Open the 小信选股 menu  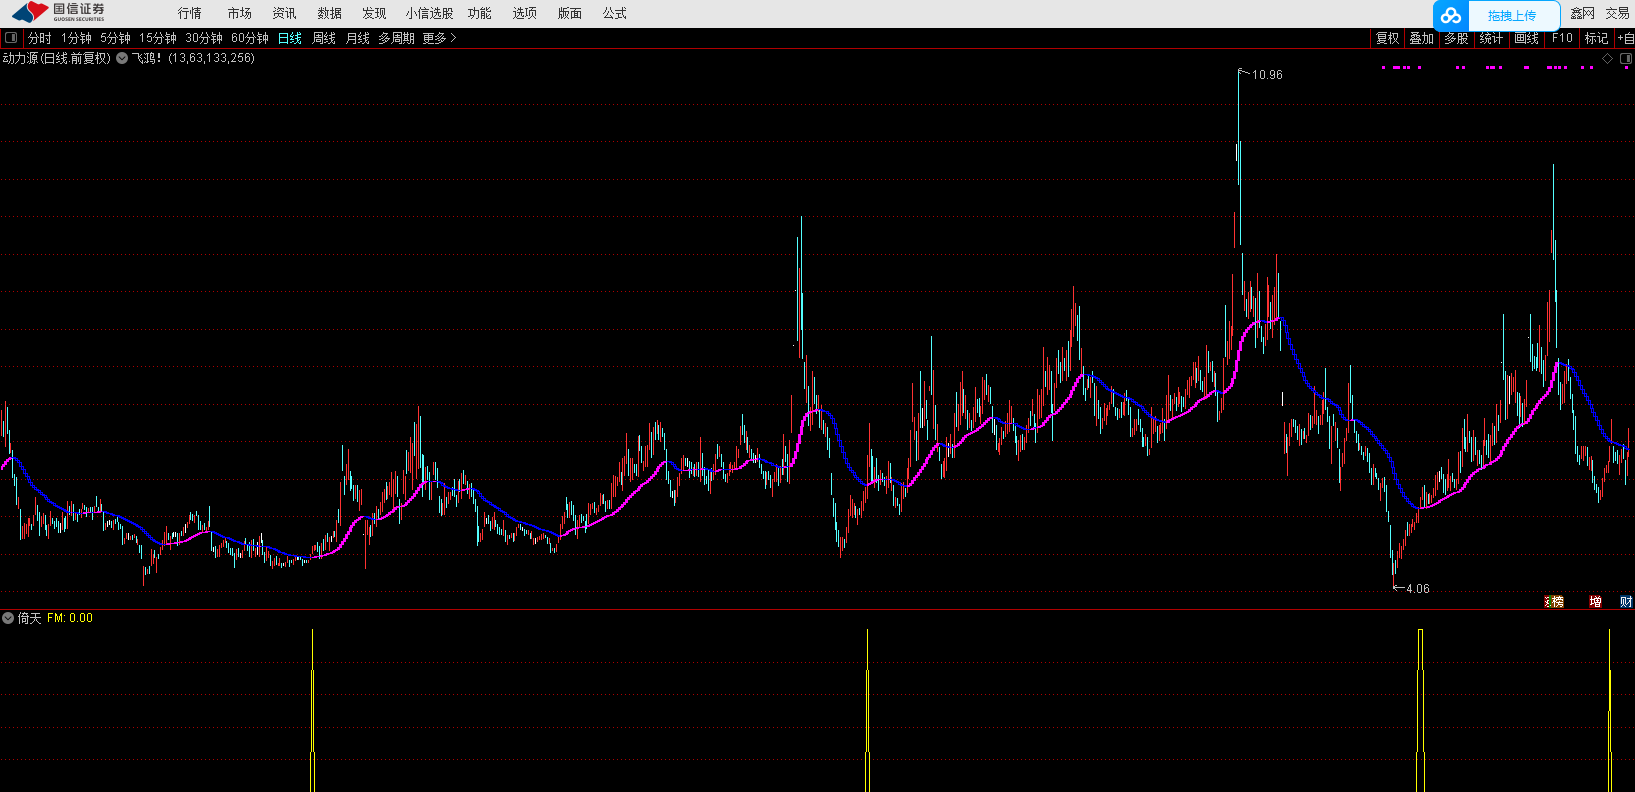point(430,13)
